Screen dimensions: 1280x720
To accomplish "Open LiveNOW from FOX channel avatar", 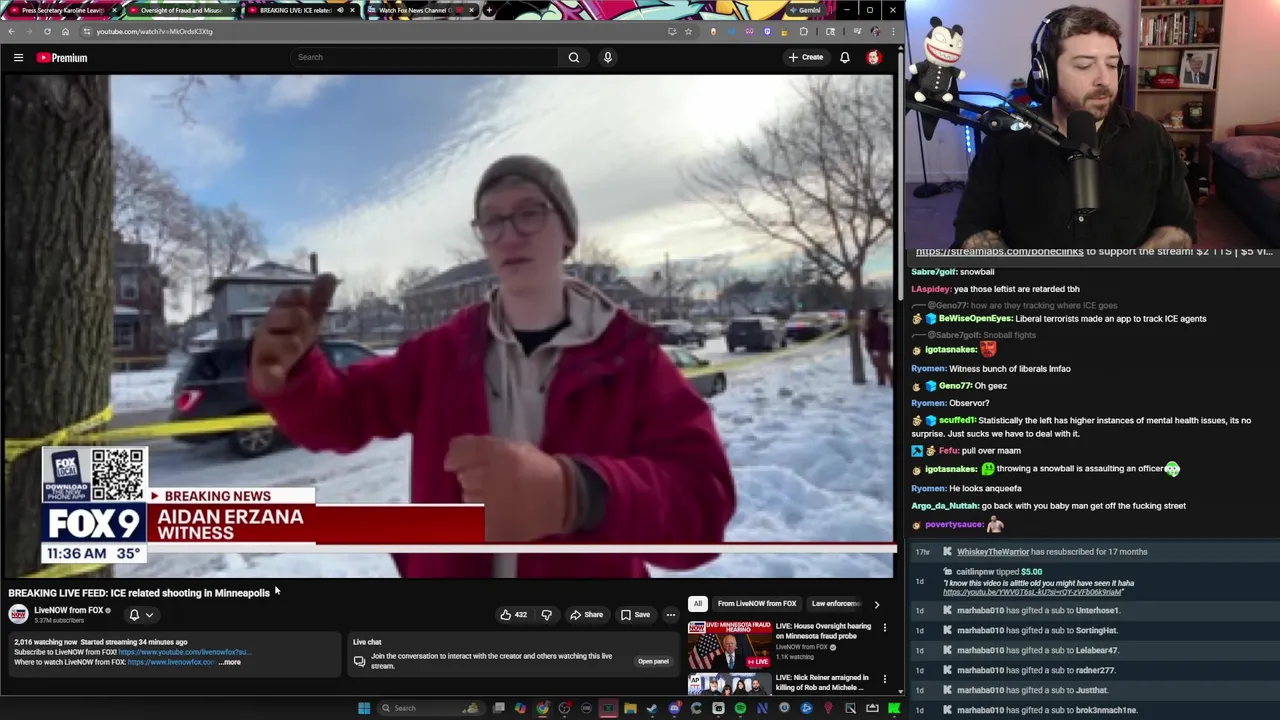I will click(18, 614).
